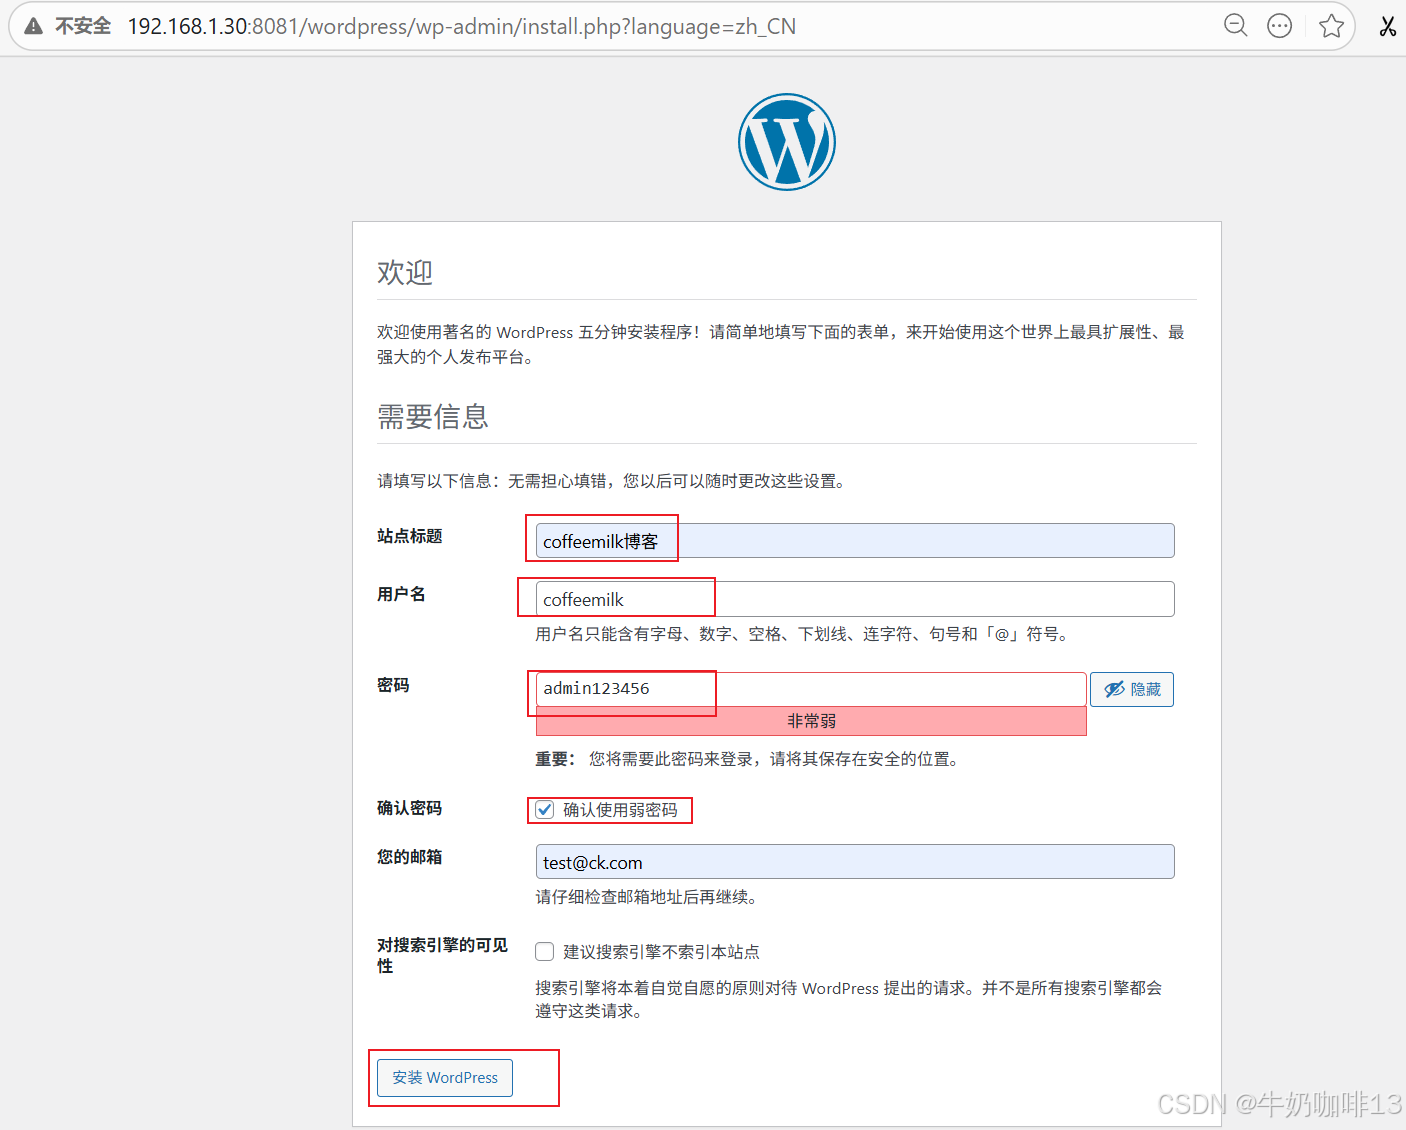
Task: Click the scissors icon at top right
Action: click(1387, 26)
